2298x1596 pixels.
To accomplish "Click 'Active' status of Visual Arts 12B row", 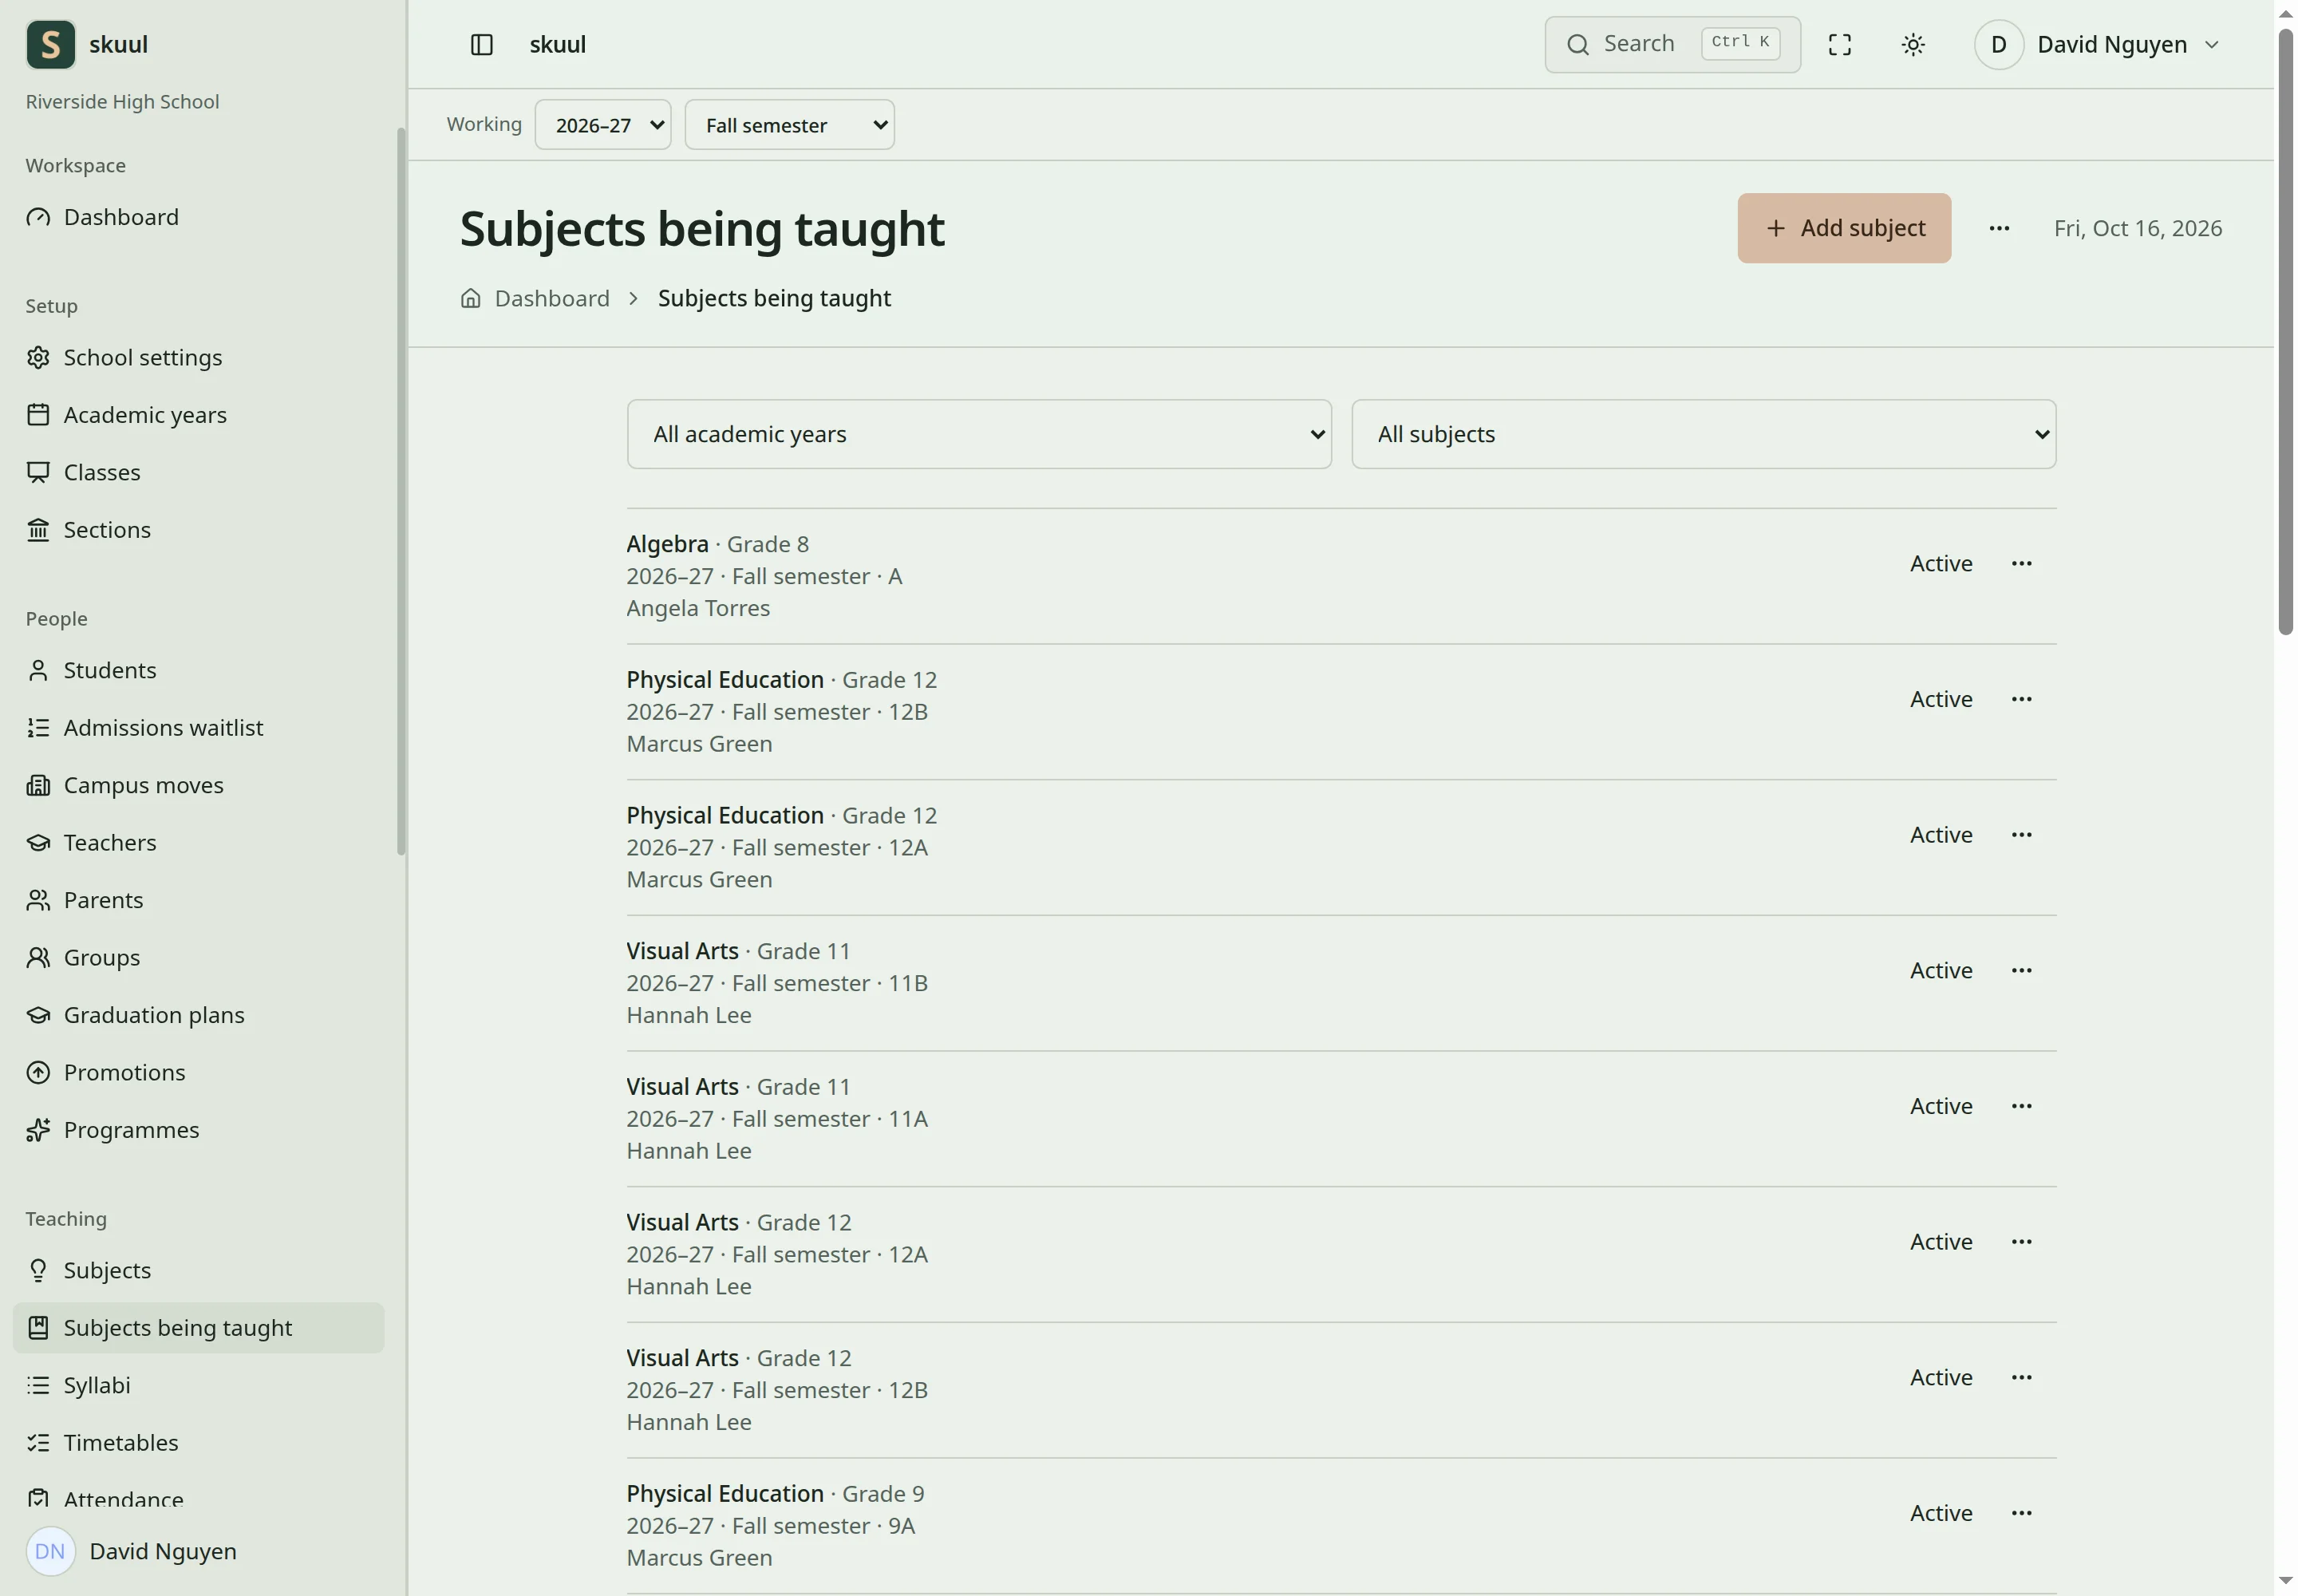I will (x=1940, y=1377).
